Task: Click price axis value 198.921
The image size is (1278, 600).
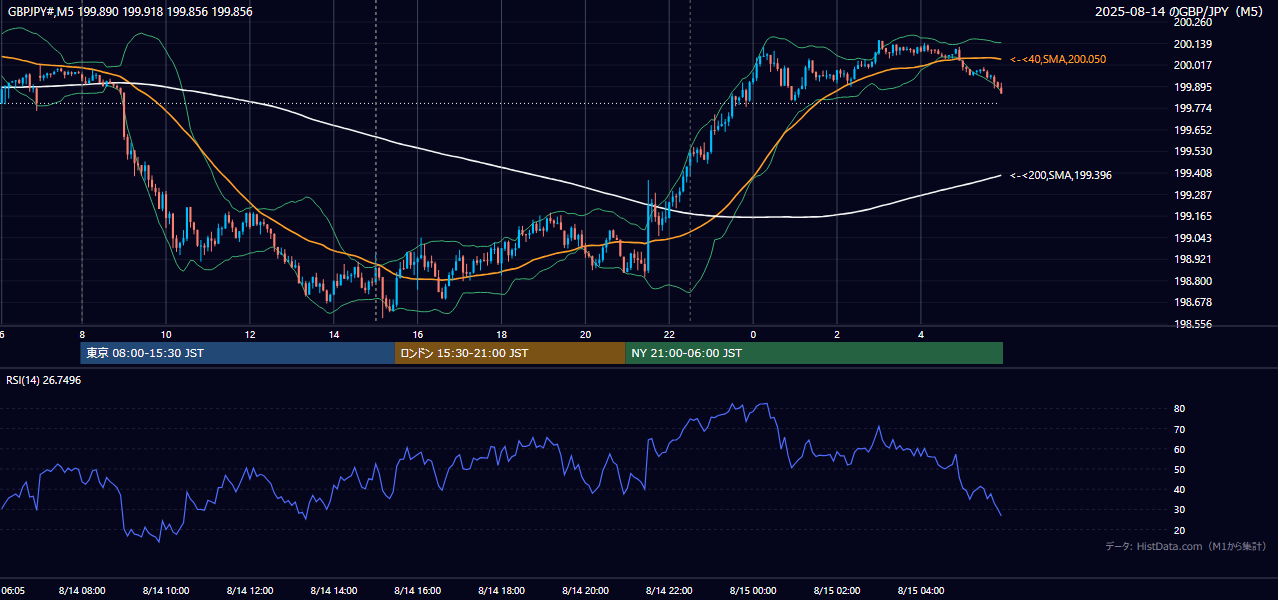Action: (x=1193, y=259)
